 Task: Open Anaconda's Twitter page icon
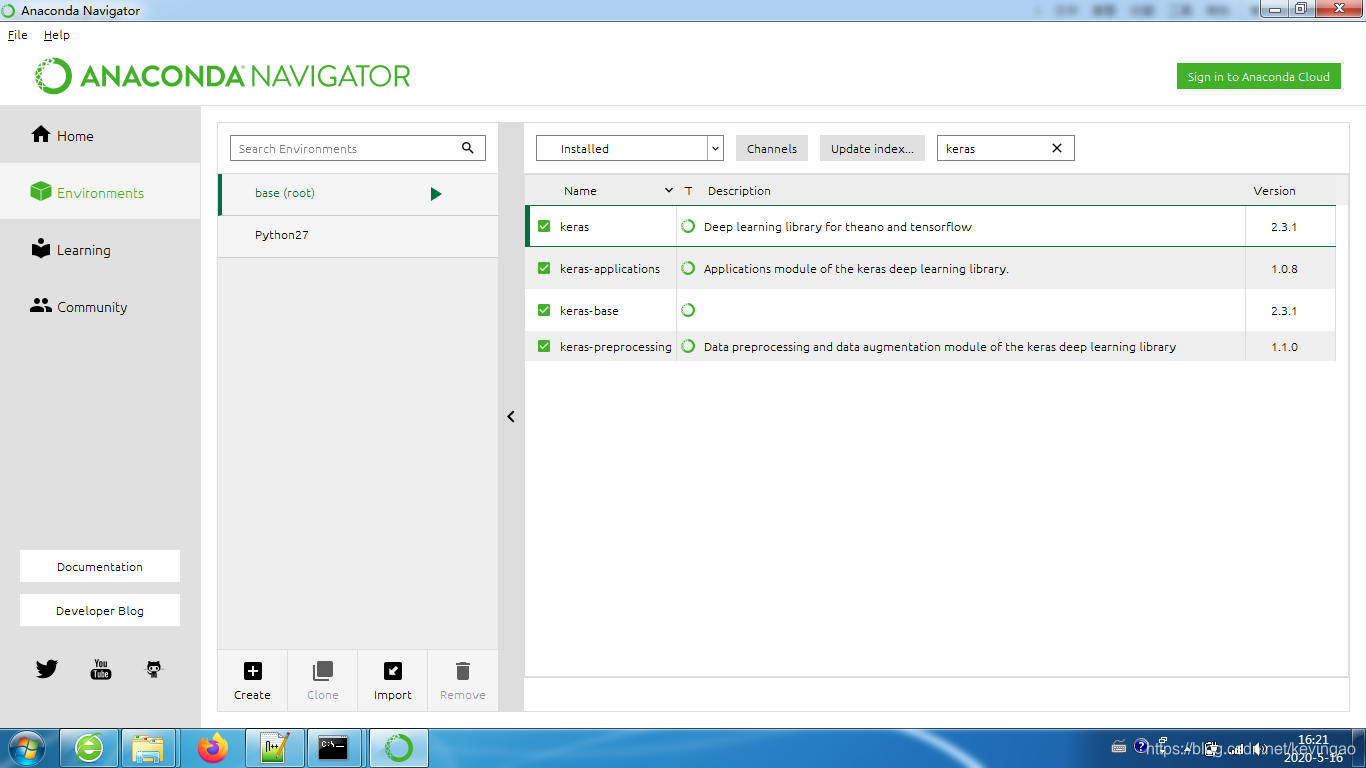47,669
